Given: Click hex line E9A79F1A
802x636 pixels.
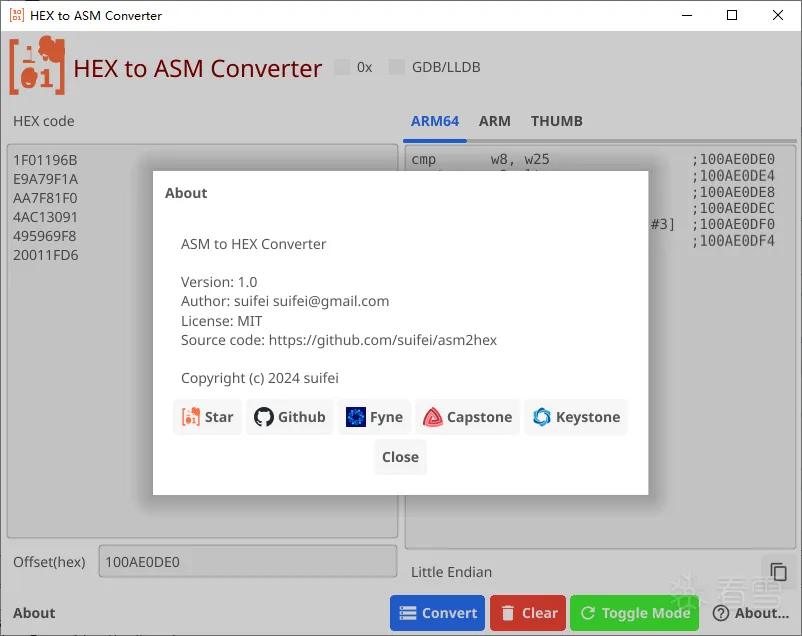Looking at the screenshot, I should 46,179.
